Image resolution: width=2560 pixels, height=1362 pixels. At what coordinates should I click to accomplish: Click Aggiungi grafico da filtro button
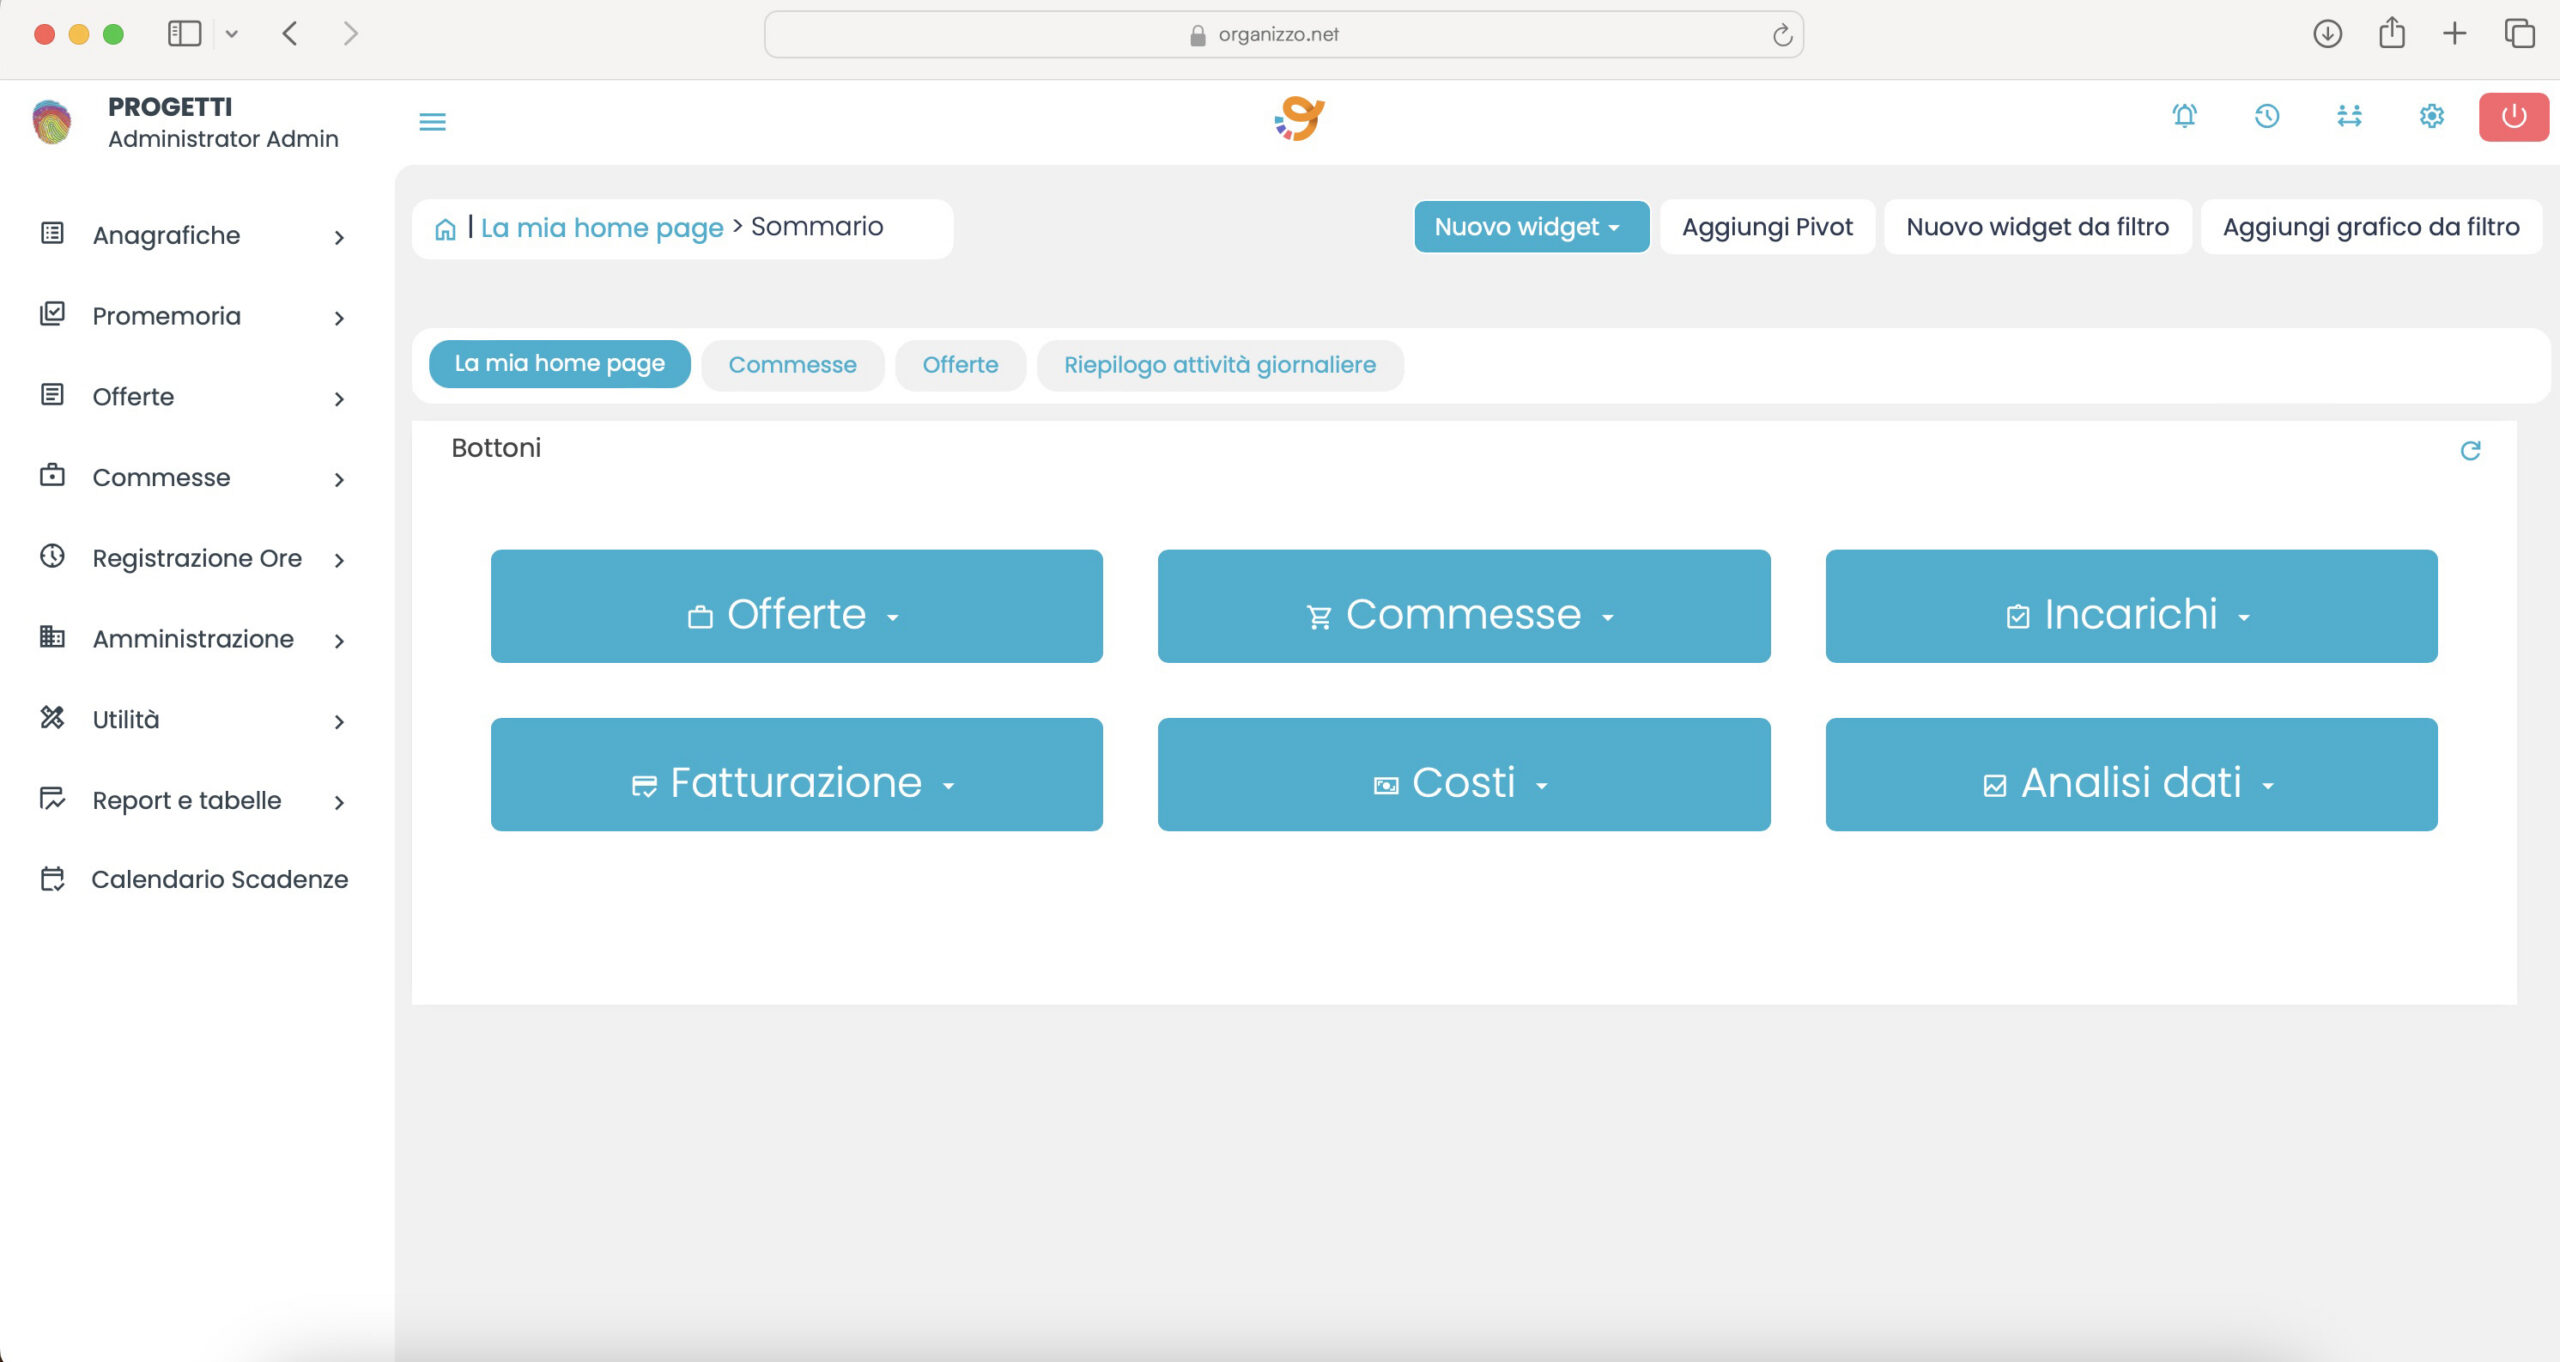(2371, 227)
